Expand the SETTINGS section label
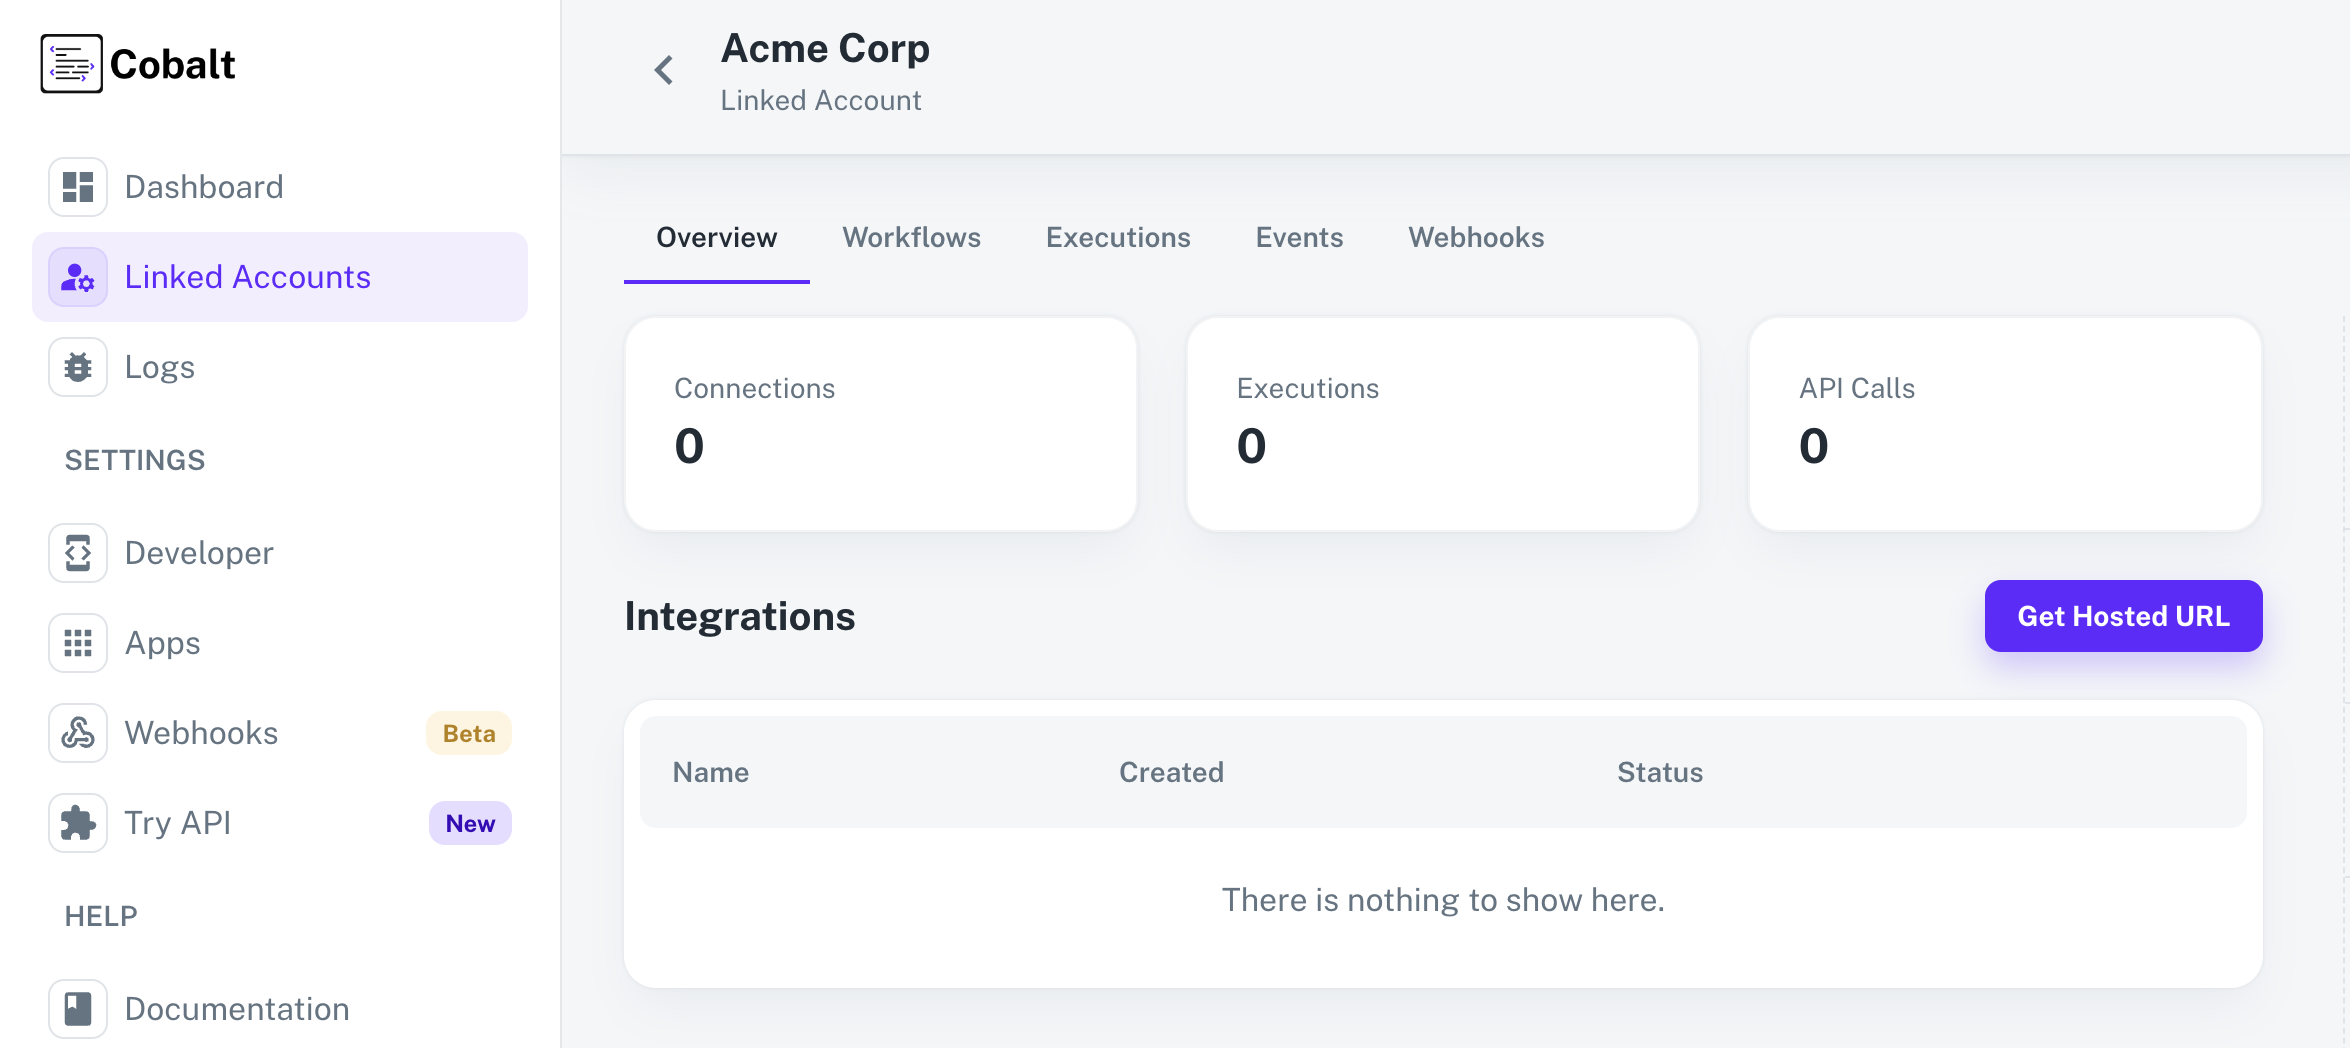 point(133,459)
